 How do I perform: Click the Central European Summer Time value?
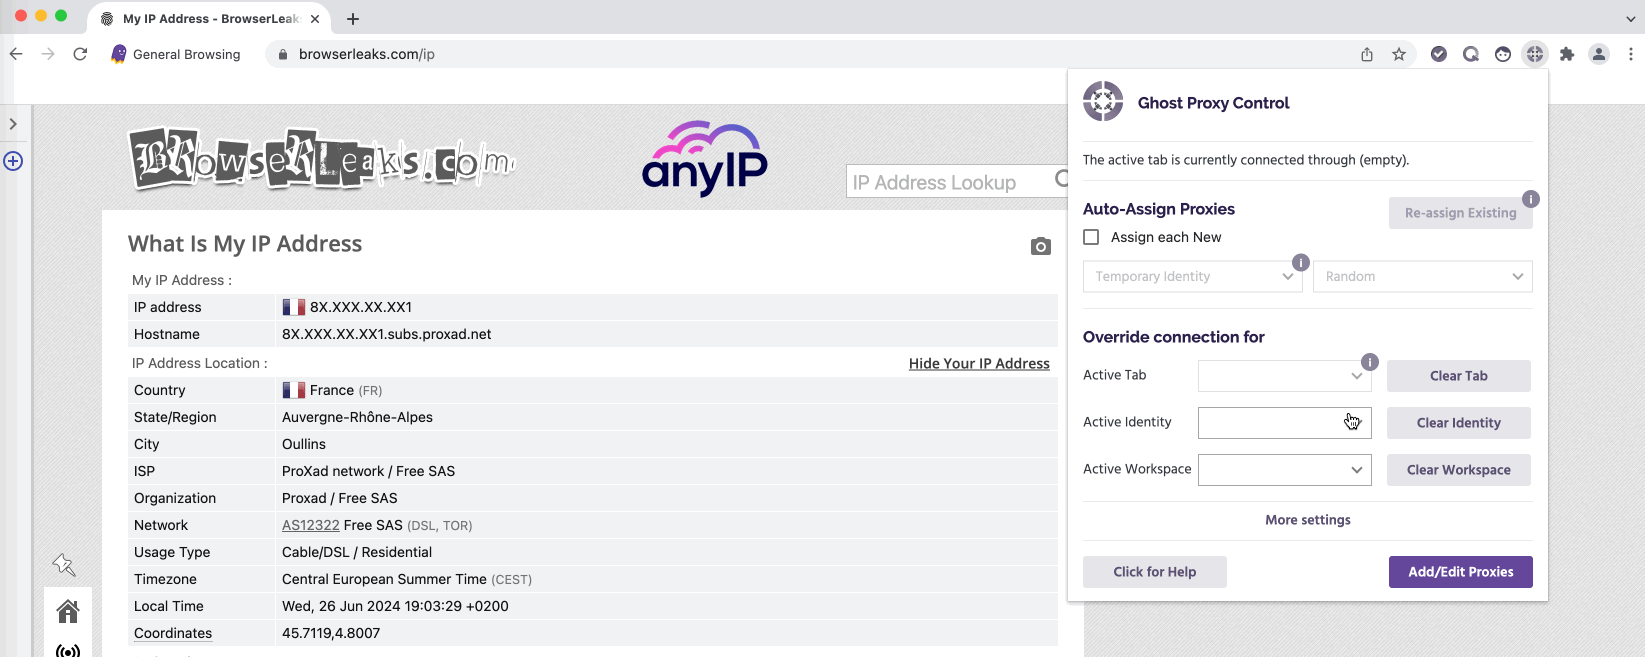tap(384, 579)
